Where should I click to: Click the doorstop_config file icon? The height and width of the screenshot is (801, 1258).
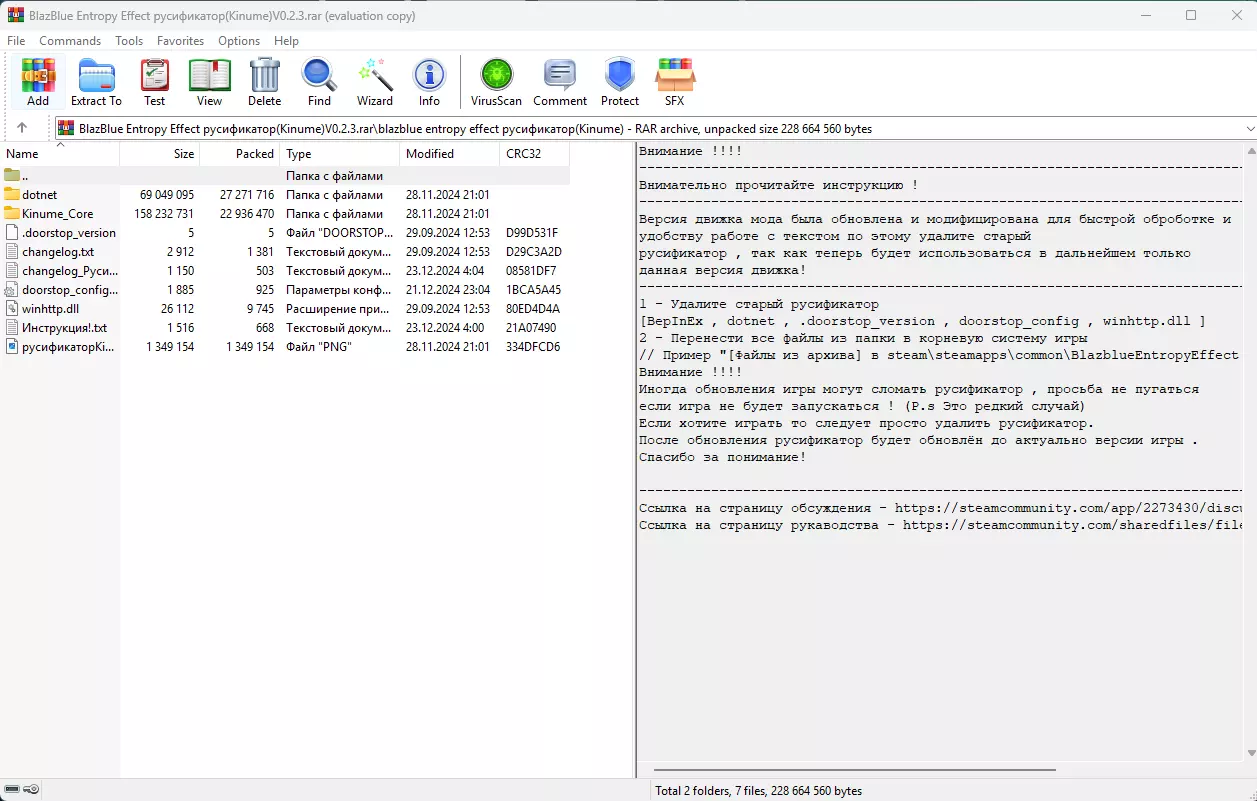tap(12, 289)
